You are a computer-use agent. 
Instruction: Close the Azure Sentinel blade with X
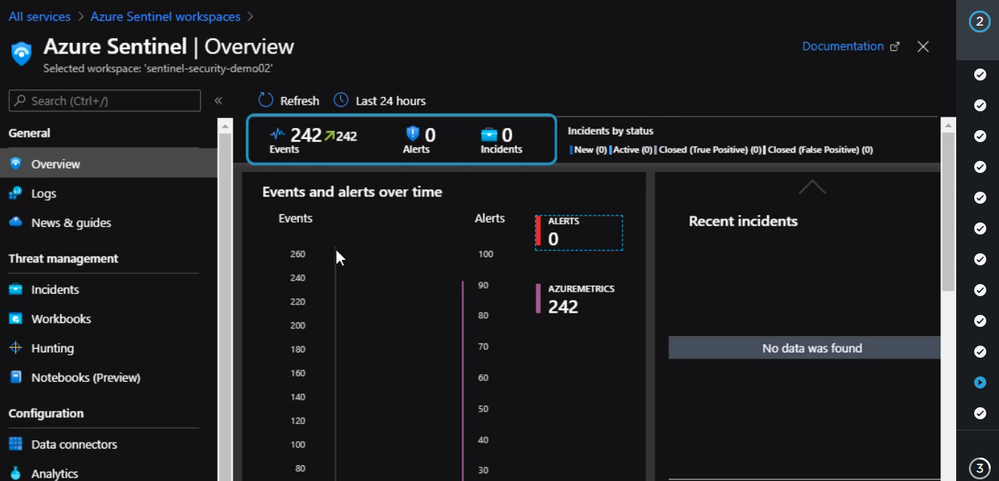point(923,47)
